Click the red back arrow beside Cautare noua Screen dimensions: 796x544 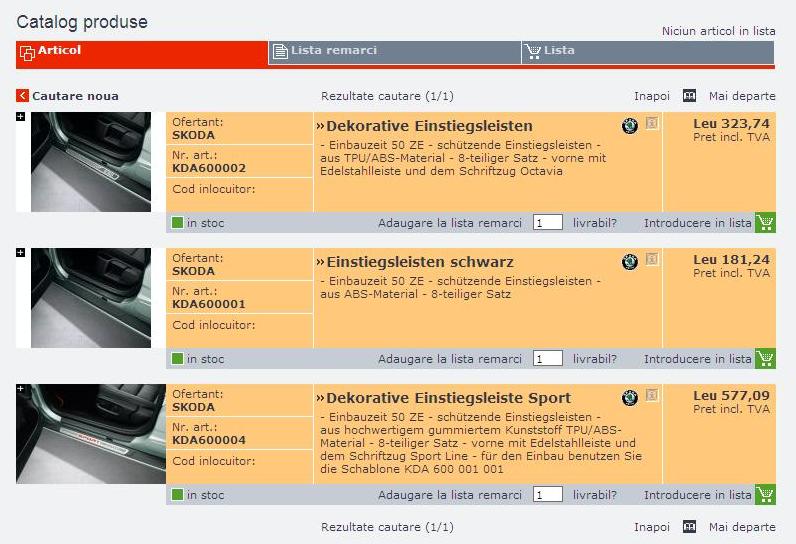click(22, 96)
